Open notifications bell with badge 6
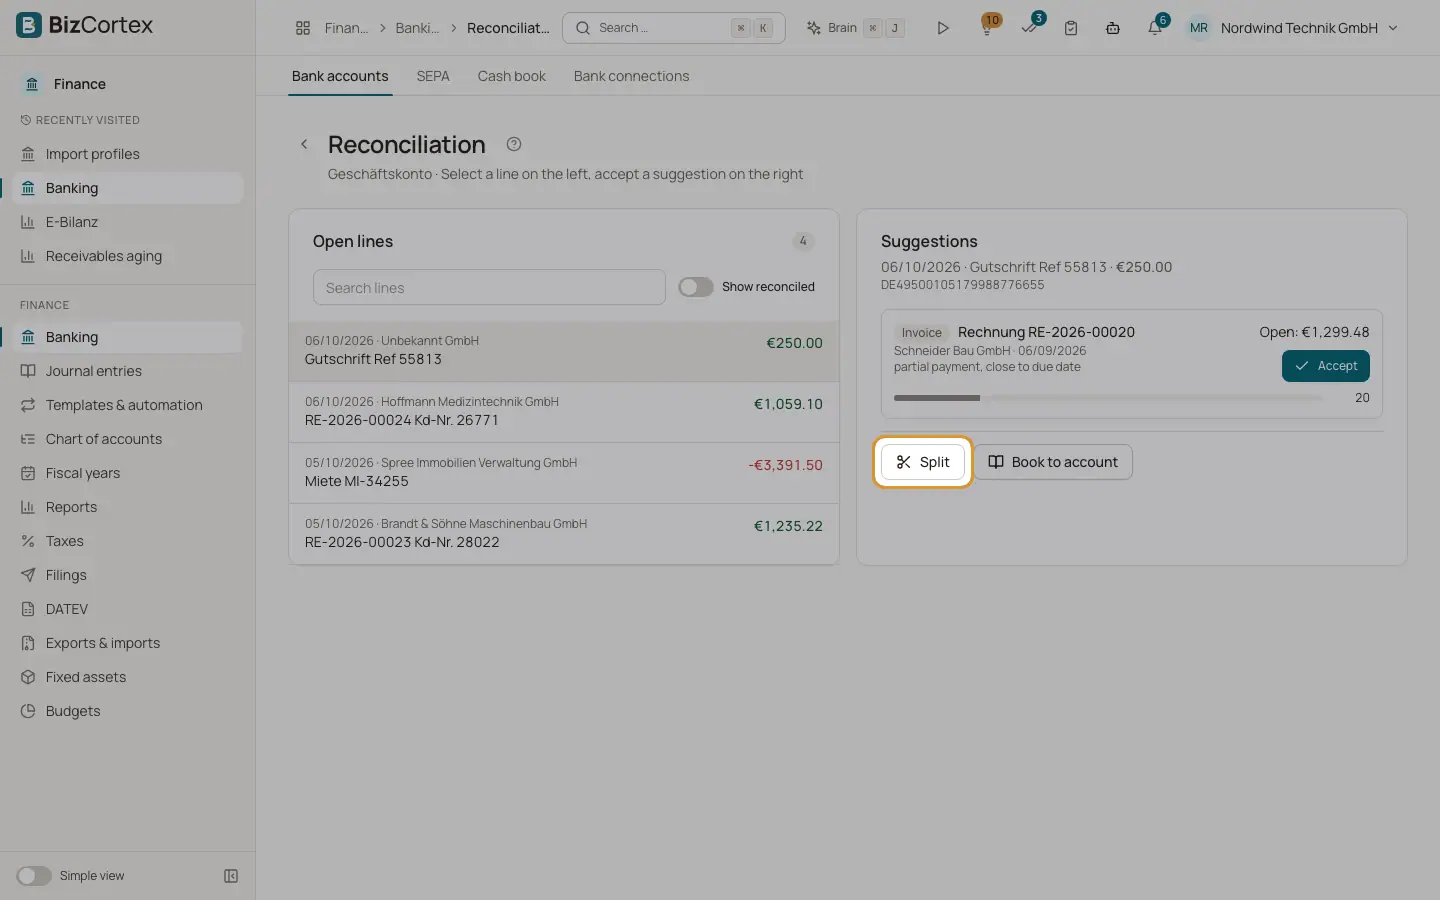This screenshot has width=1440, height=900. tap(1155, 28)
